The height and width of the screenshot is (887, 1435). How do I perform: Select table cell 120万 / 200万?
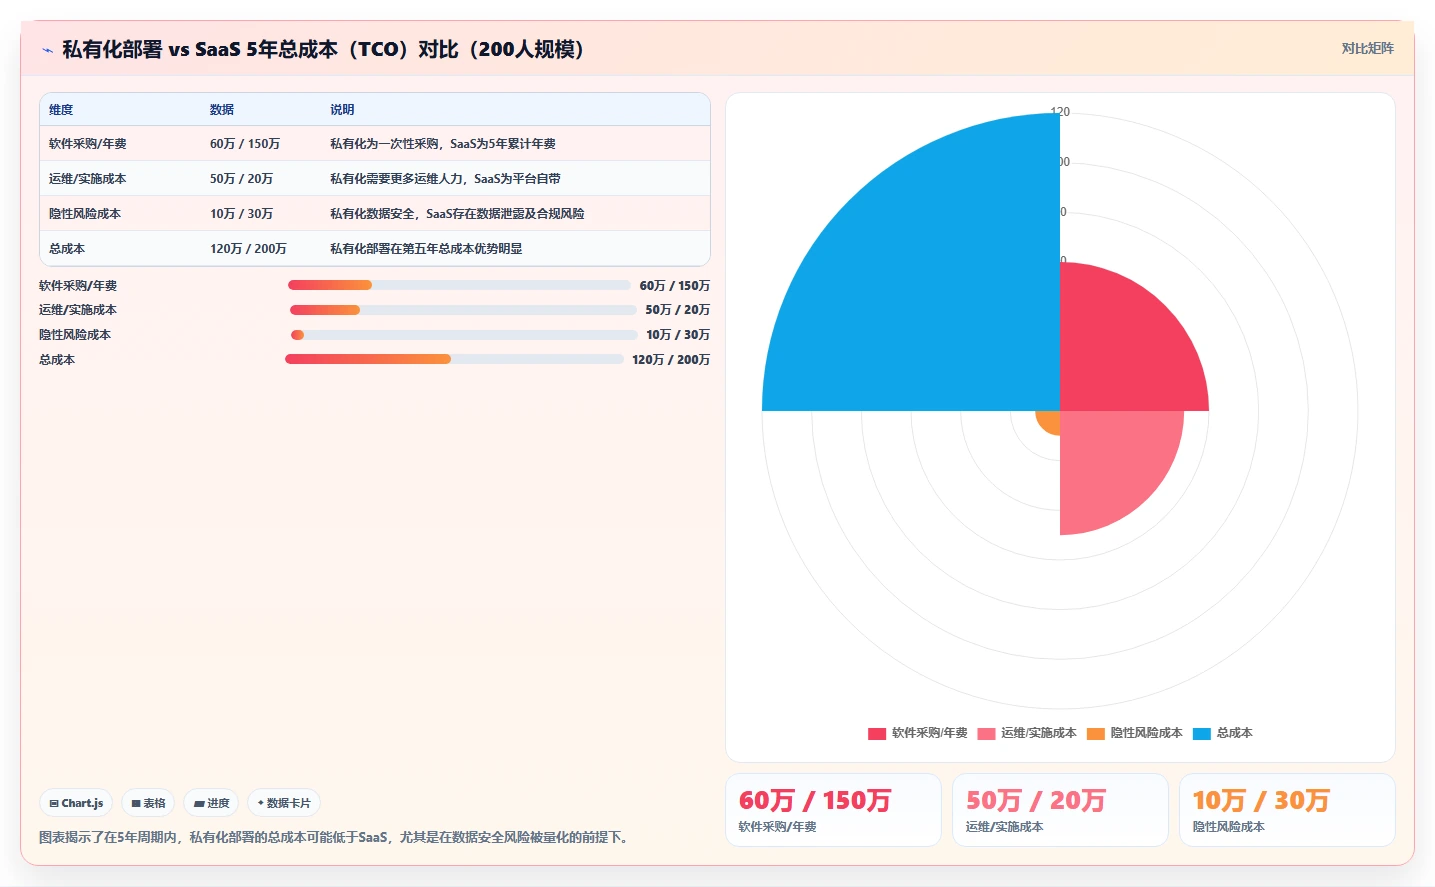(x=248, y=249)
